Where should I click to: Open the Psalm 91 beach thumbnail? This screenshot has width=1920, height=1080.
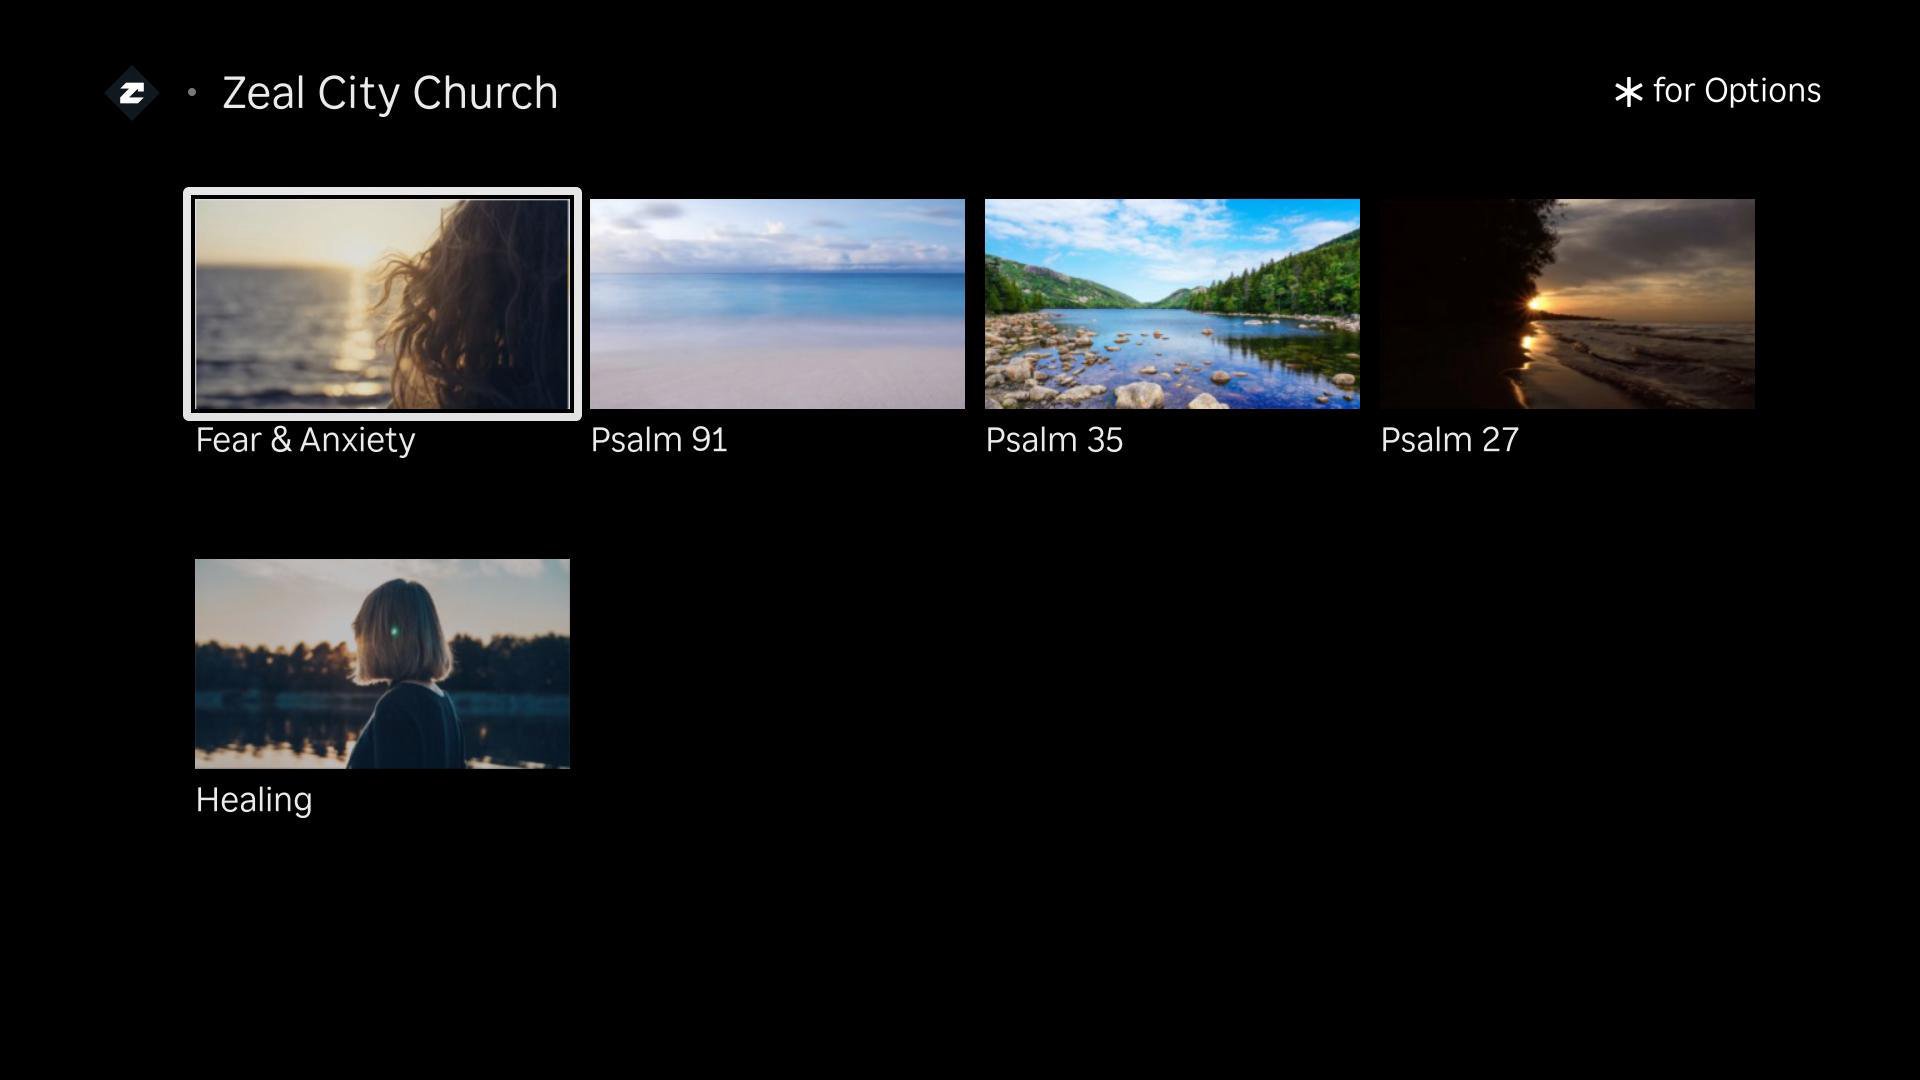777,304
